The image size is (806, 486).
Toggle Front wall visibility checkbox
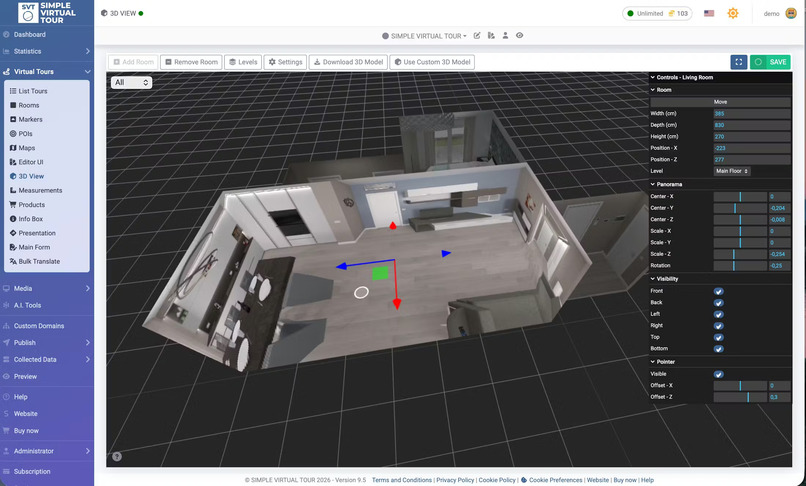pyautogui.click(x=719, y=291)
